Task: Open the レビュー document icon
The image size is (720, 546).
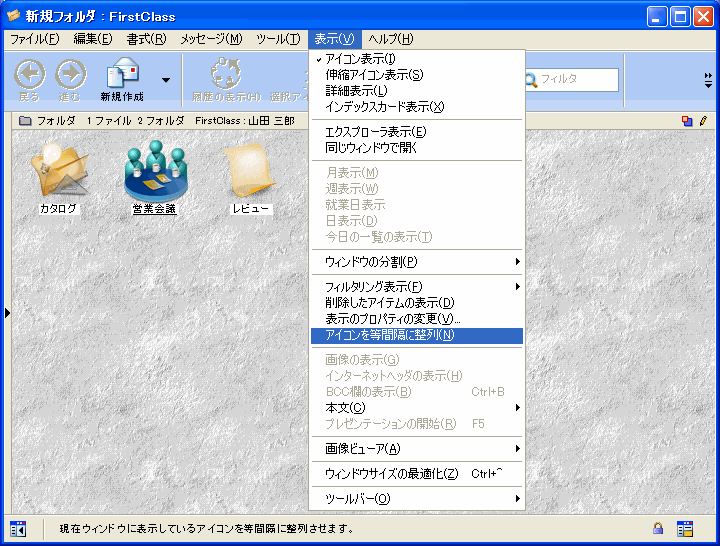Action: [251, 171]
